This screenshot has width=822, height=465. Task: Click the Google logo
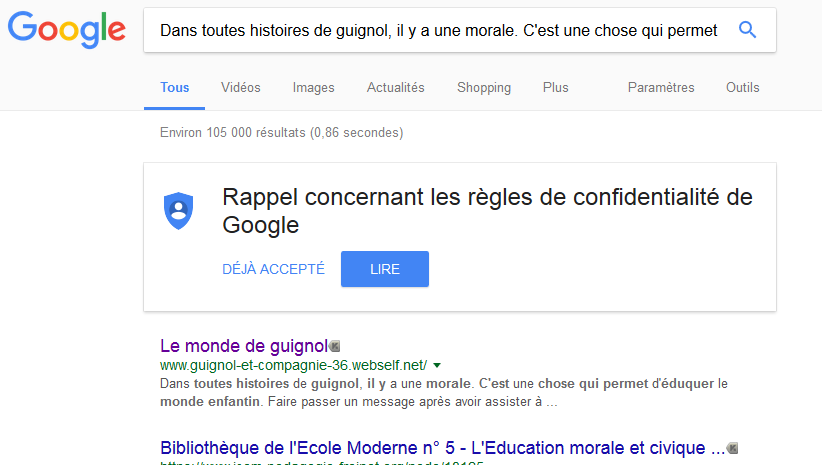click(x=67, y=30)
